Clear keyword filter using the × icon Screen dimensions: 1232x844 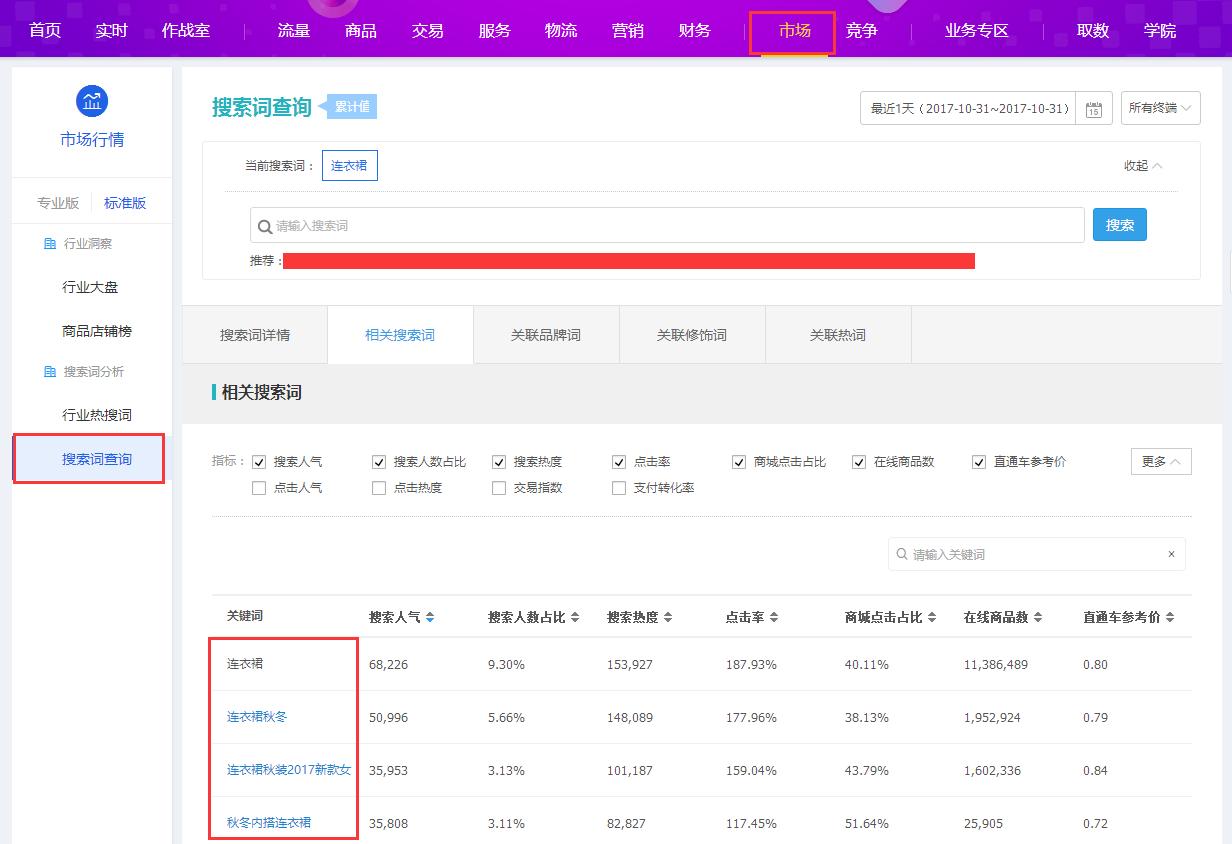coord(1171,554)
